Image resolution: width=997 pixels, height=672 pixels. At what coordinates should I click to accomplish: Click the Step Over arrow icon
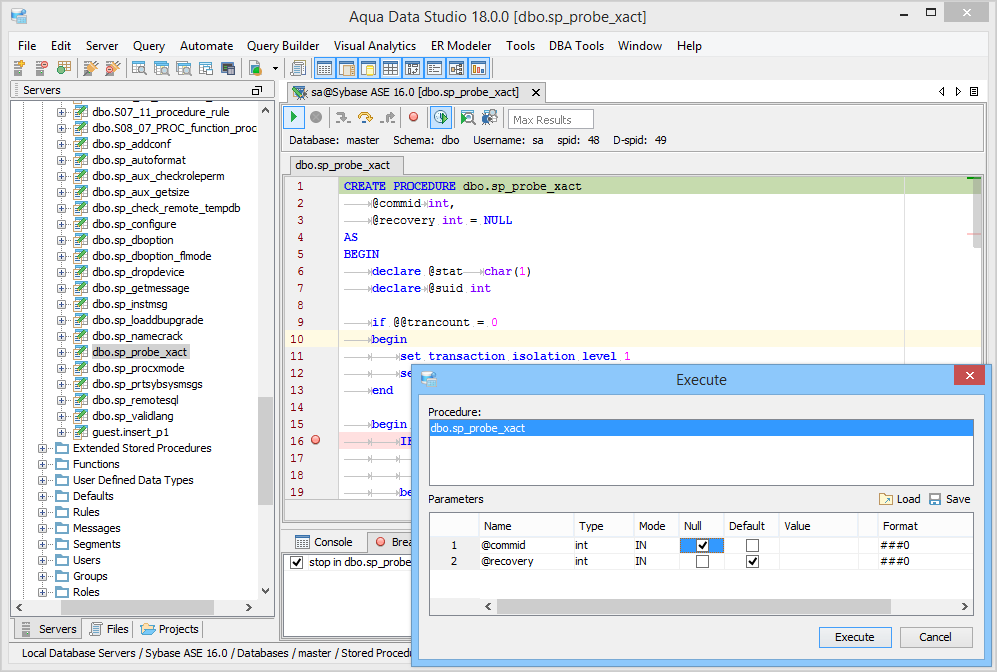pos(366,118)
